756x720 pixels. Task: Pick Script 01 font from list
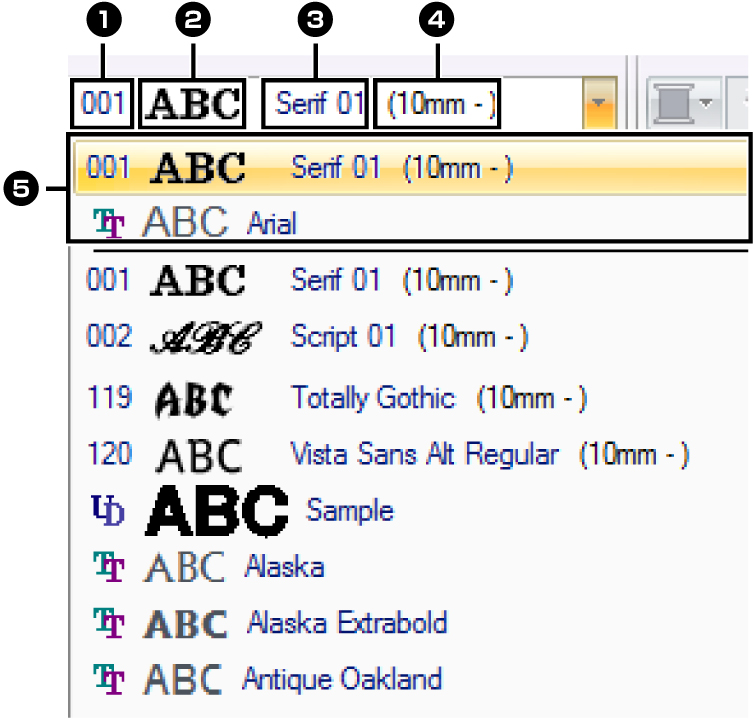pos(409,336)
